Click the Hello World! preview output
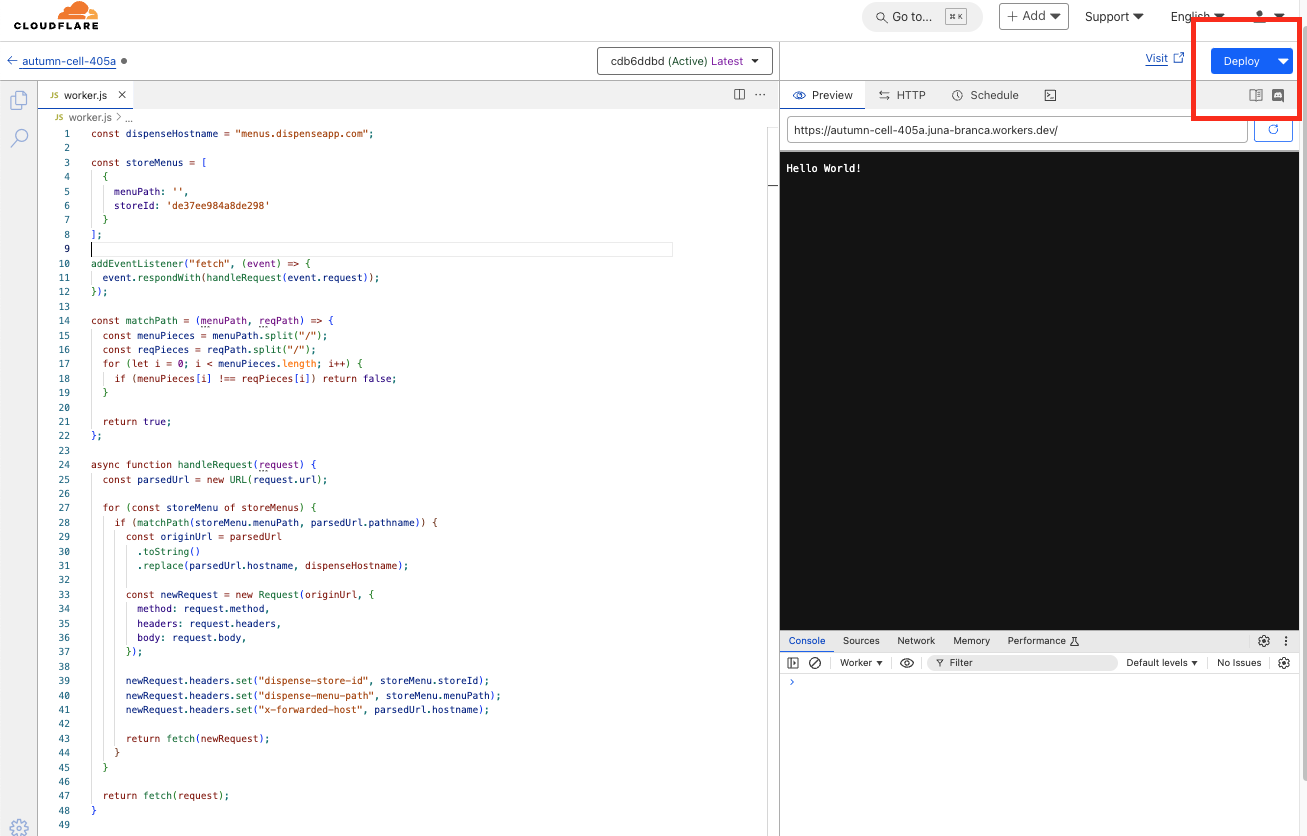 (823, 168)
